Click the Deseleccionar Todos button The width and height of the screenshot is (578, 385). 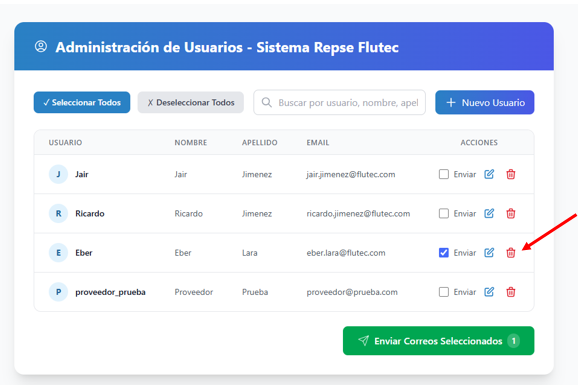(x=191, y=102)
